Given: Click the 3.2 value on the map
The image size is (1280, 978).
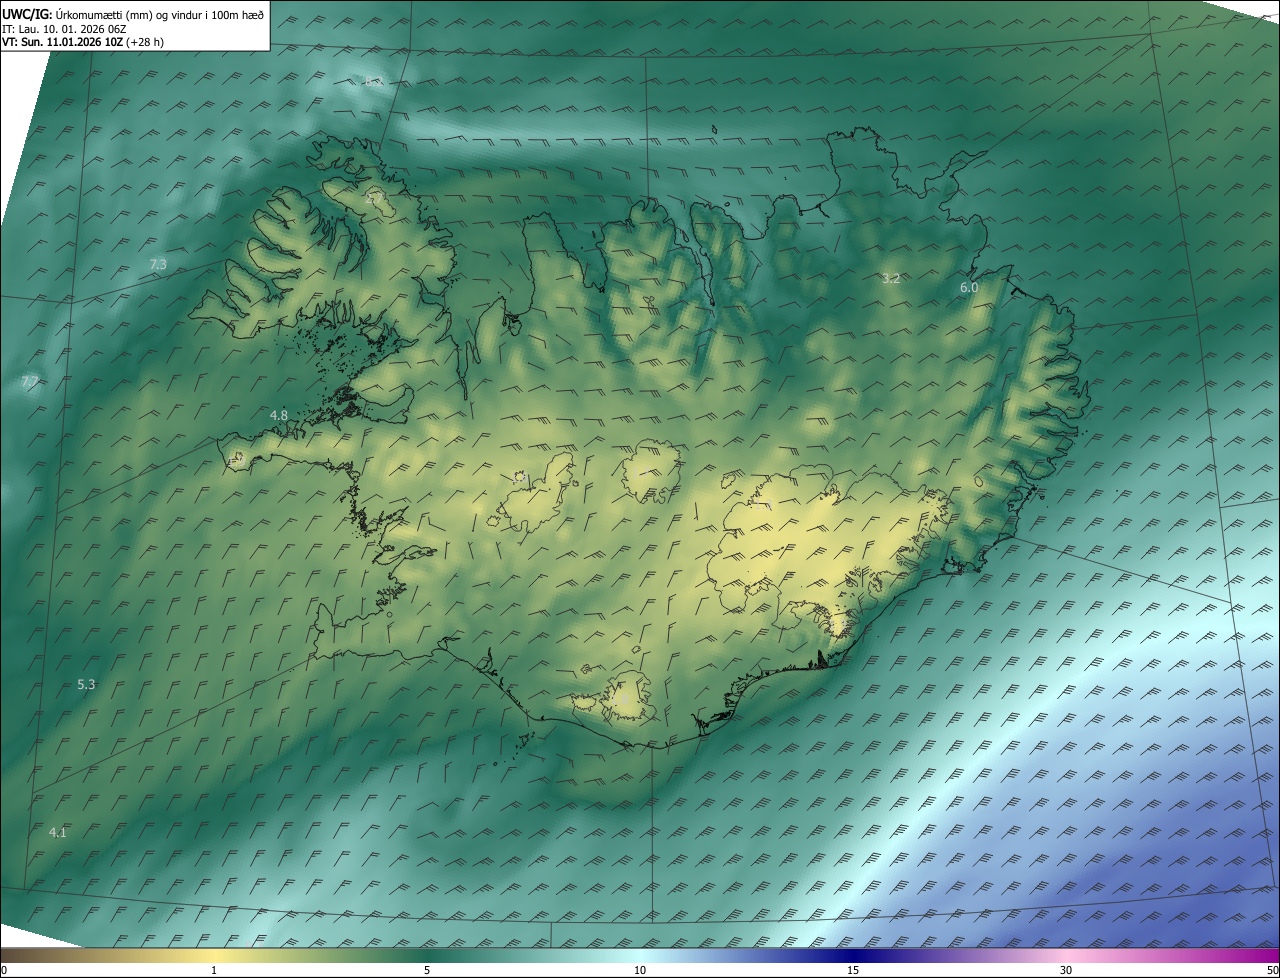Looking at the screenshot, I should (891, 278).
